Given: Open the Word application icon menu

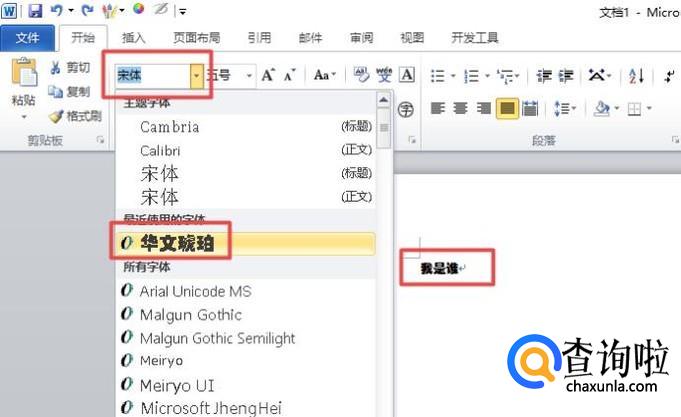Looking at the screenshot, I should (x=9, y=10).
